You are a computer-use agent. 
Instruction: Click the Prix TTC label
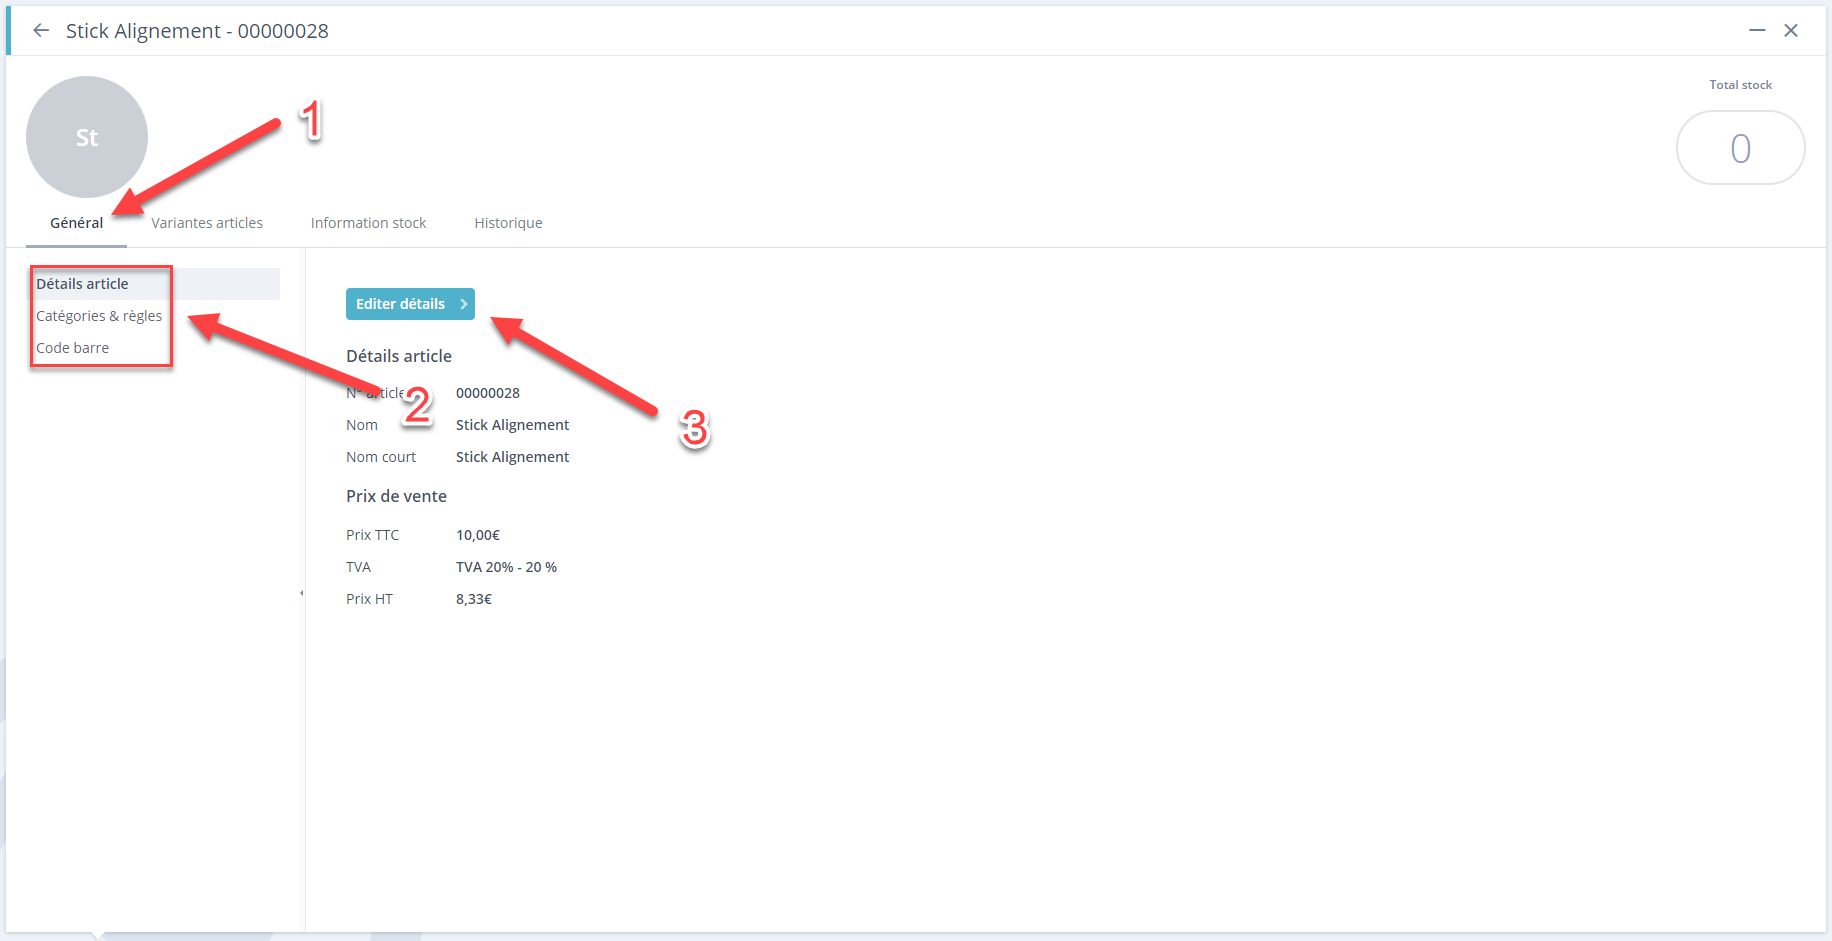(372, 535)
